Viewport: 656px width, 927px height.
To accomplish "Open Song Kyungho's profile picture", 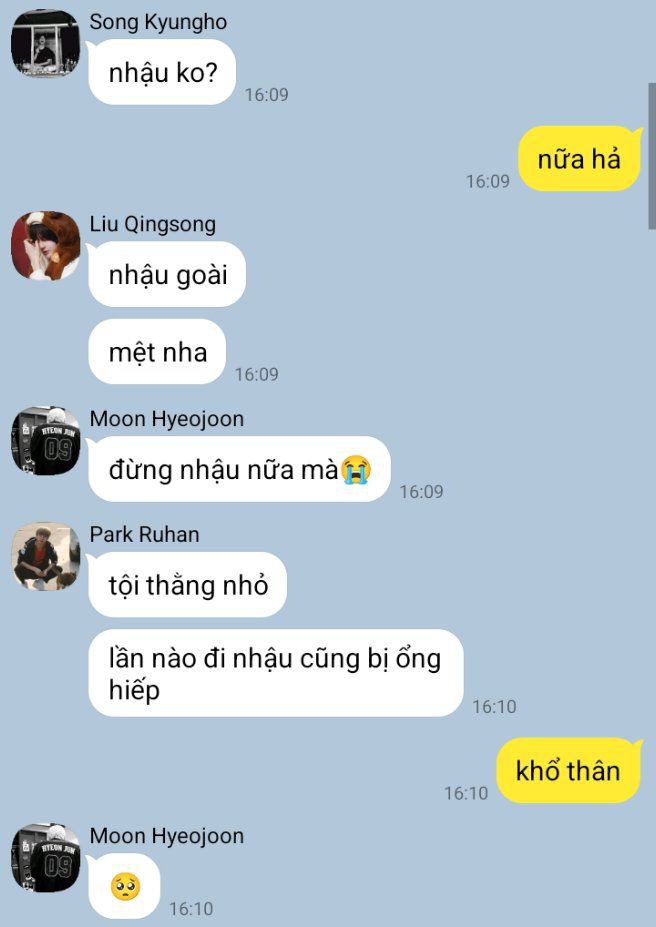I will pos(46,43).
